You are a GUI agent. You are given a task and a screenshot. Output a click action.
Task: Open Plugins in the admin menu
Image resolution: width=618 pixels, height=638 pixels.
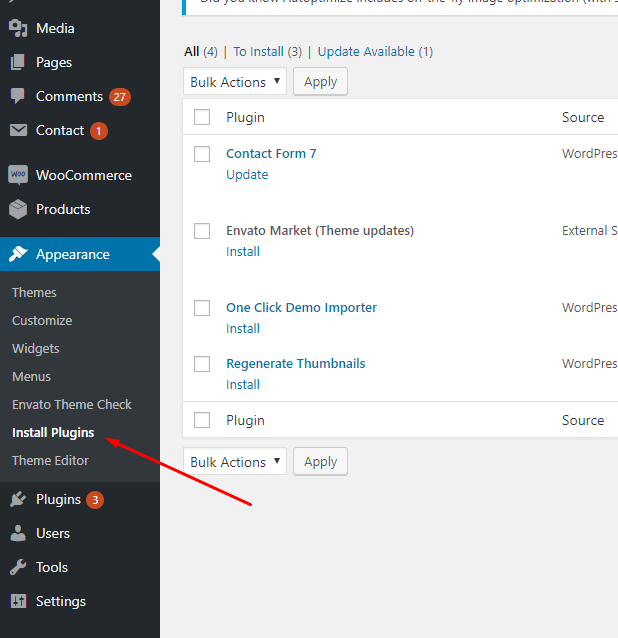(59, 500)
